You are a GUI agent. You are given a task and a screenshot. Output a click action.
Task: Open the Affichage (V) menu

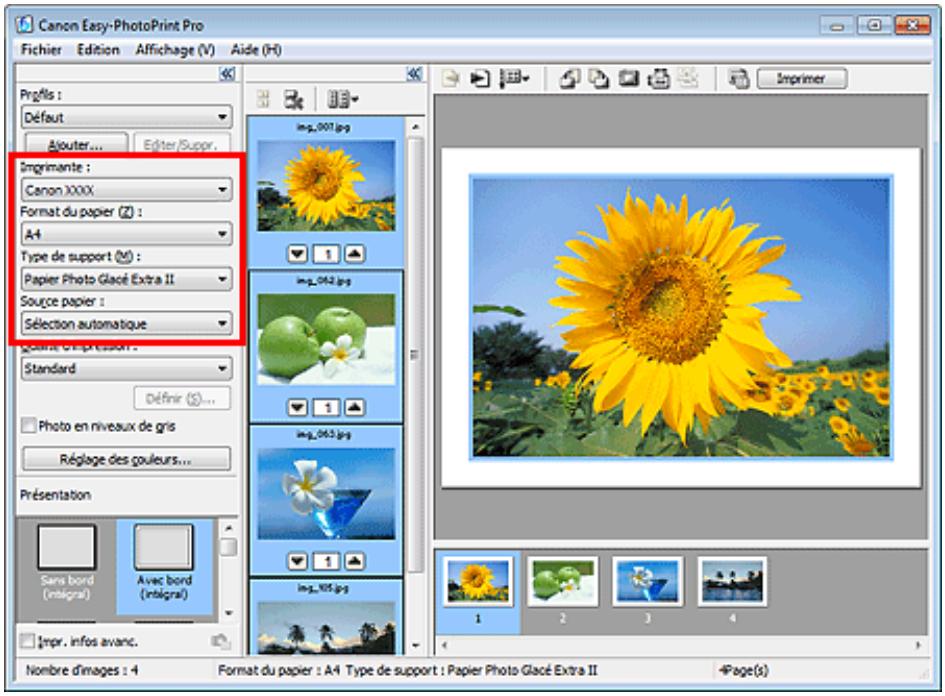tap(175, 49)
